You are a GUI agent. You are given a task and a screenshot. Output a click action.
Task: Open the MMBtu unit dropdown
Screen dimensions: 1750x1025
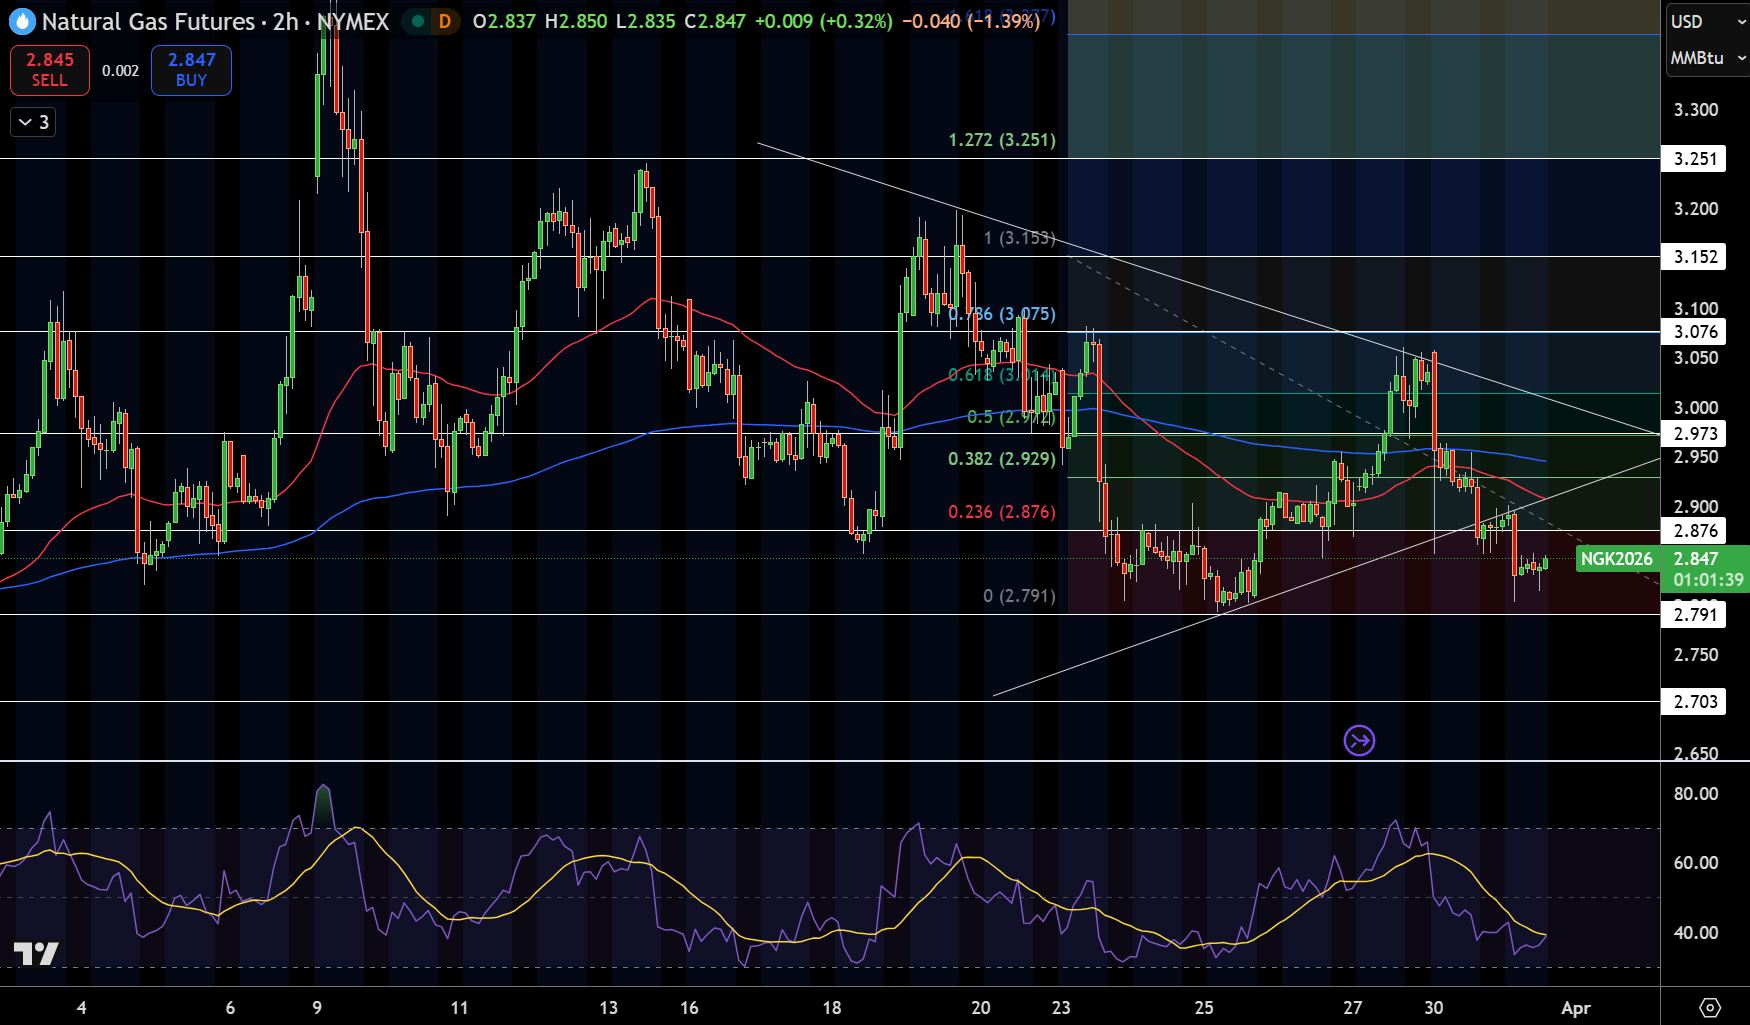click(x=1707, y=58)
